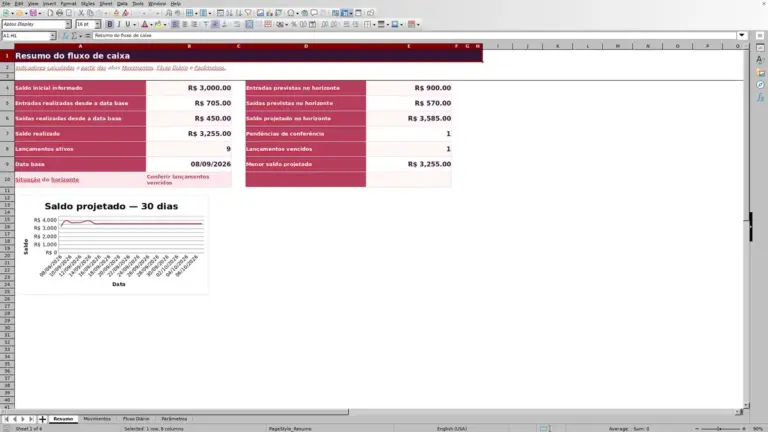Toggle Italic formatting
Viewport: 768px width, 432px height.
(119, 24)
